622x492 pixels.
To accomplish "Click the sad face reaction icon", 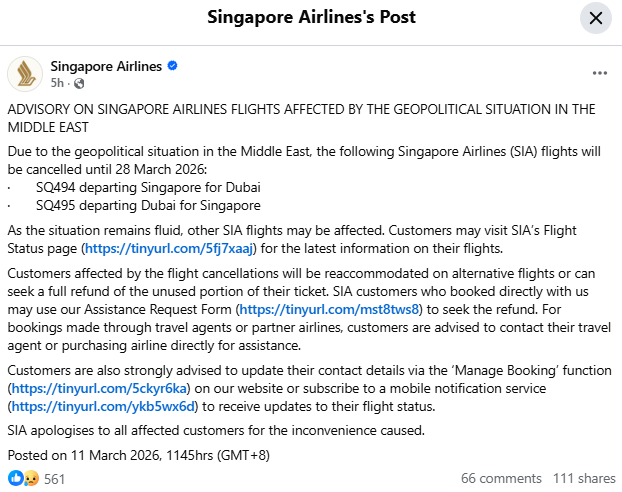I will (x=30, y=479).
